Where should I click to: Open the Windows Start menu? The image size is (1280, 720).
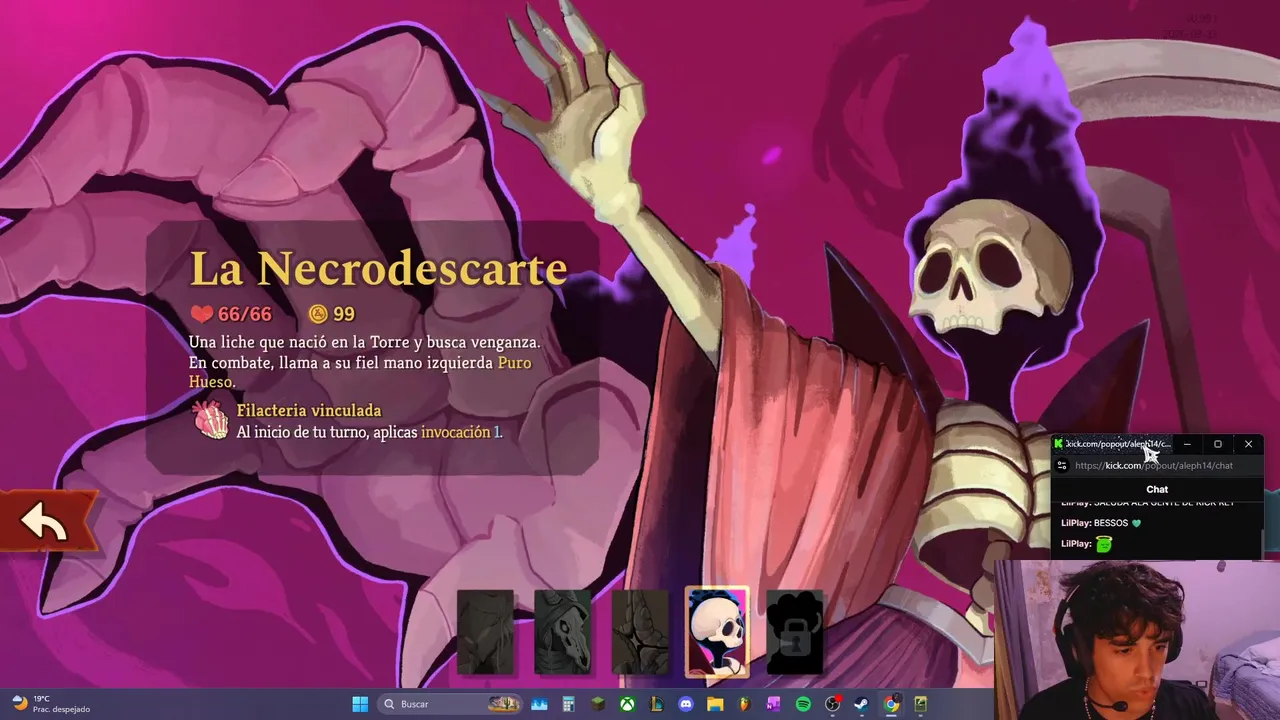pos(360,704)
